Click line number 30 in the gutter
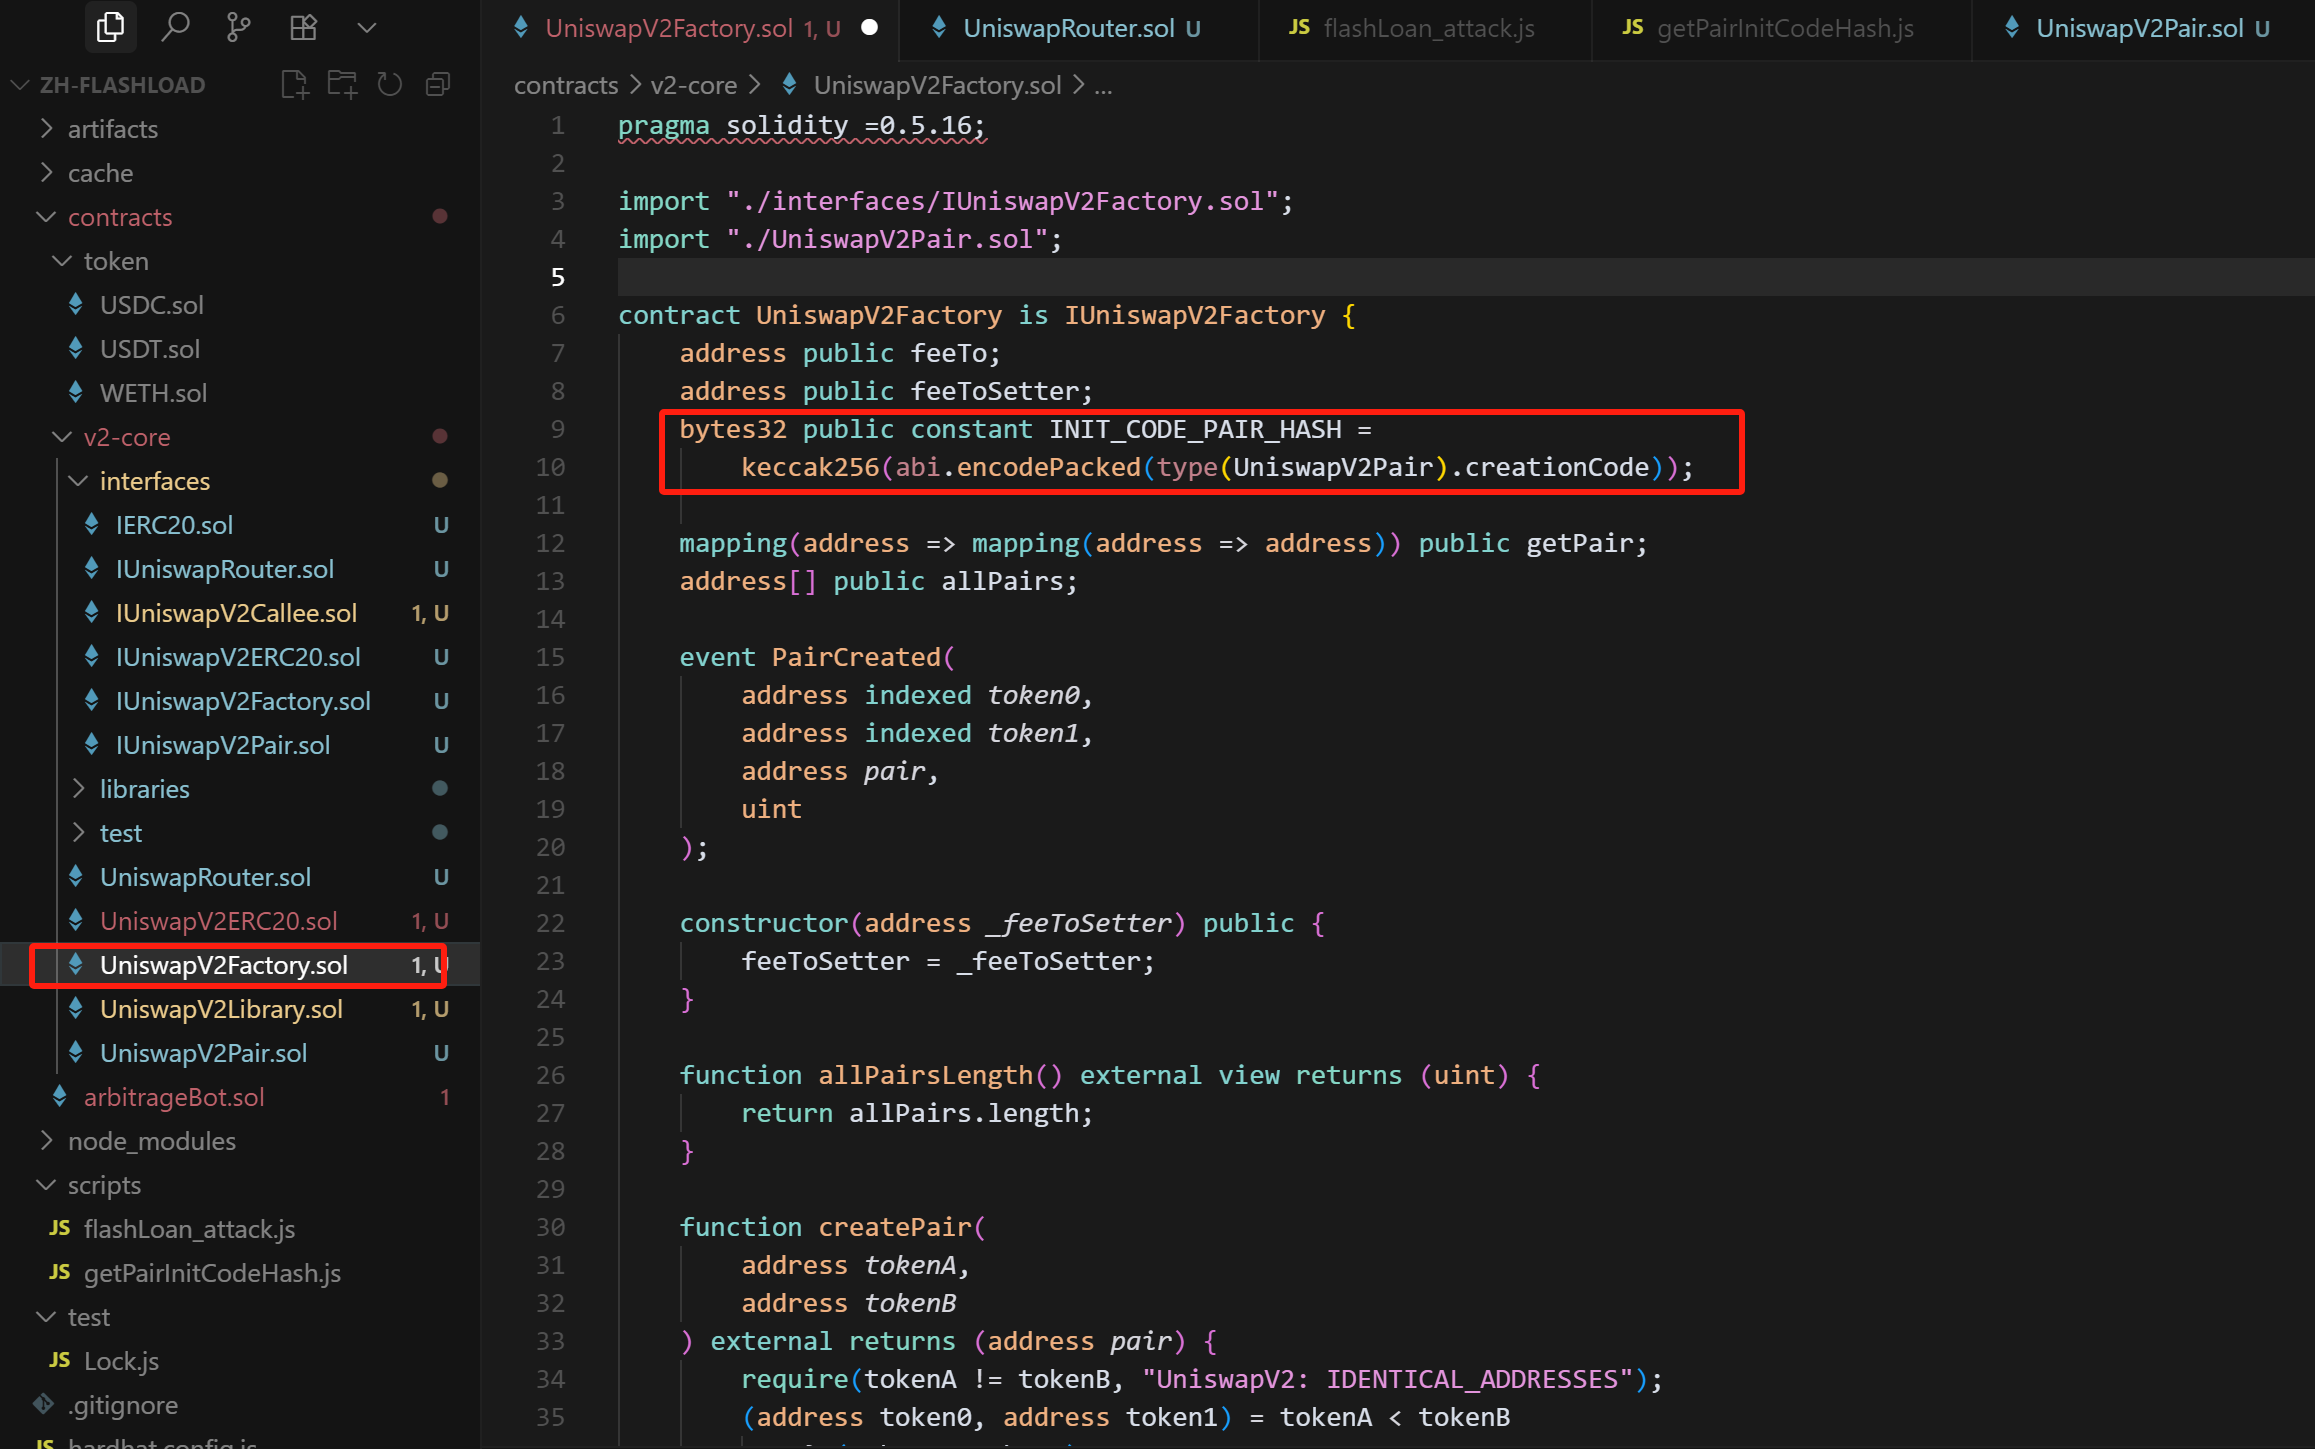This screenshot has height=1449, width=2315. point(550,1227)
